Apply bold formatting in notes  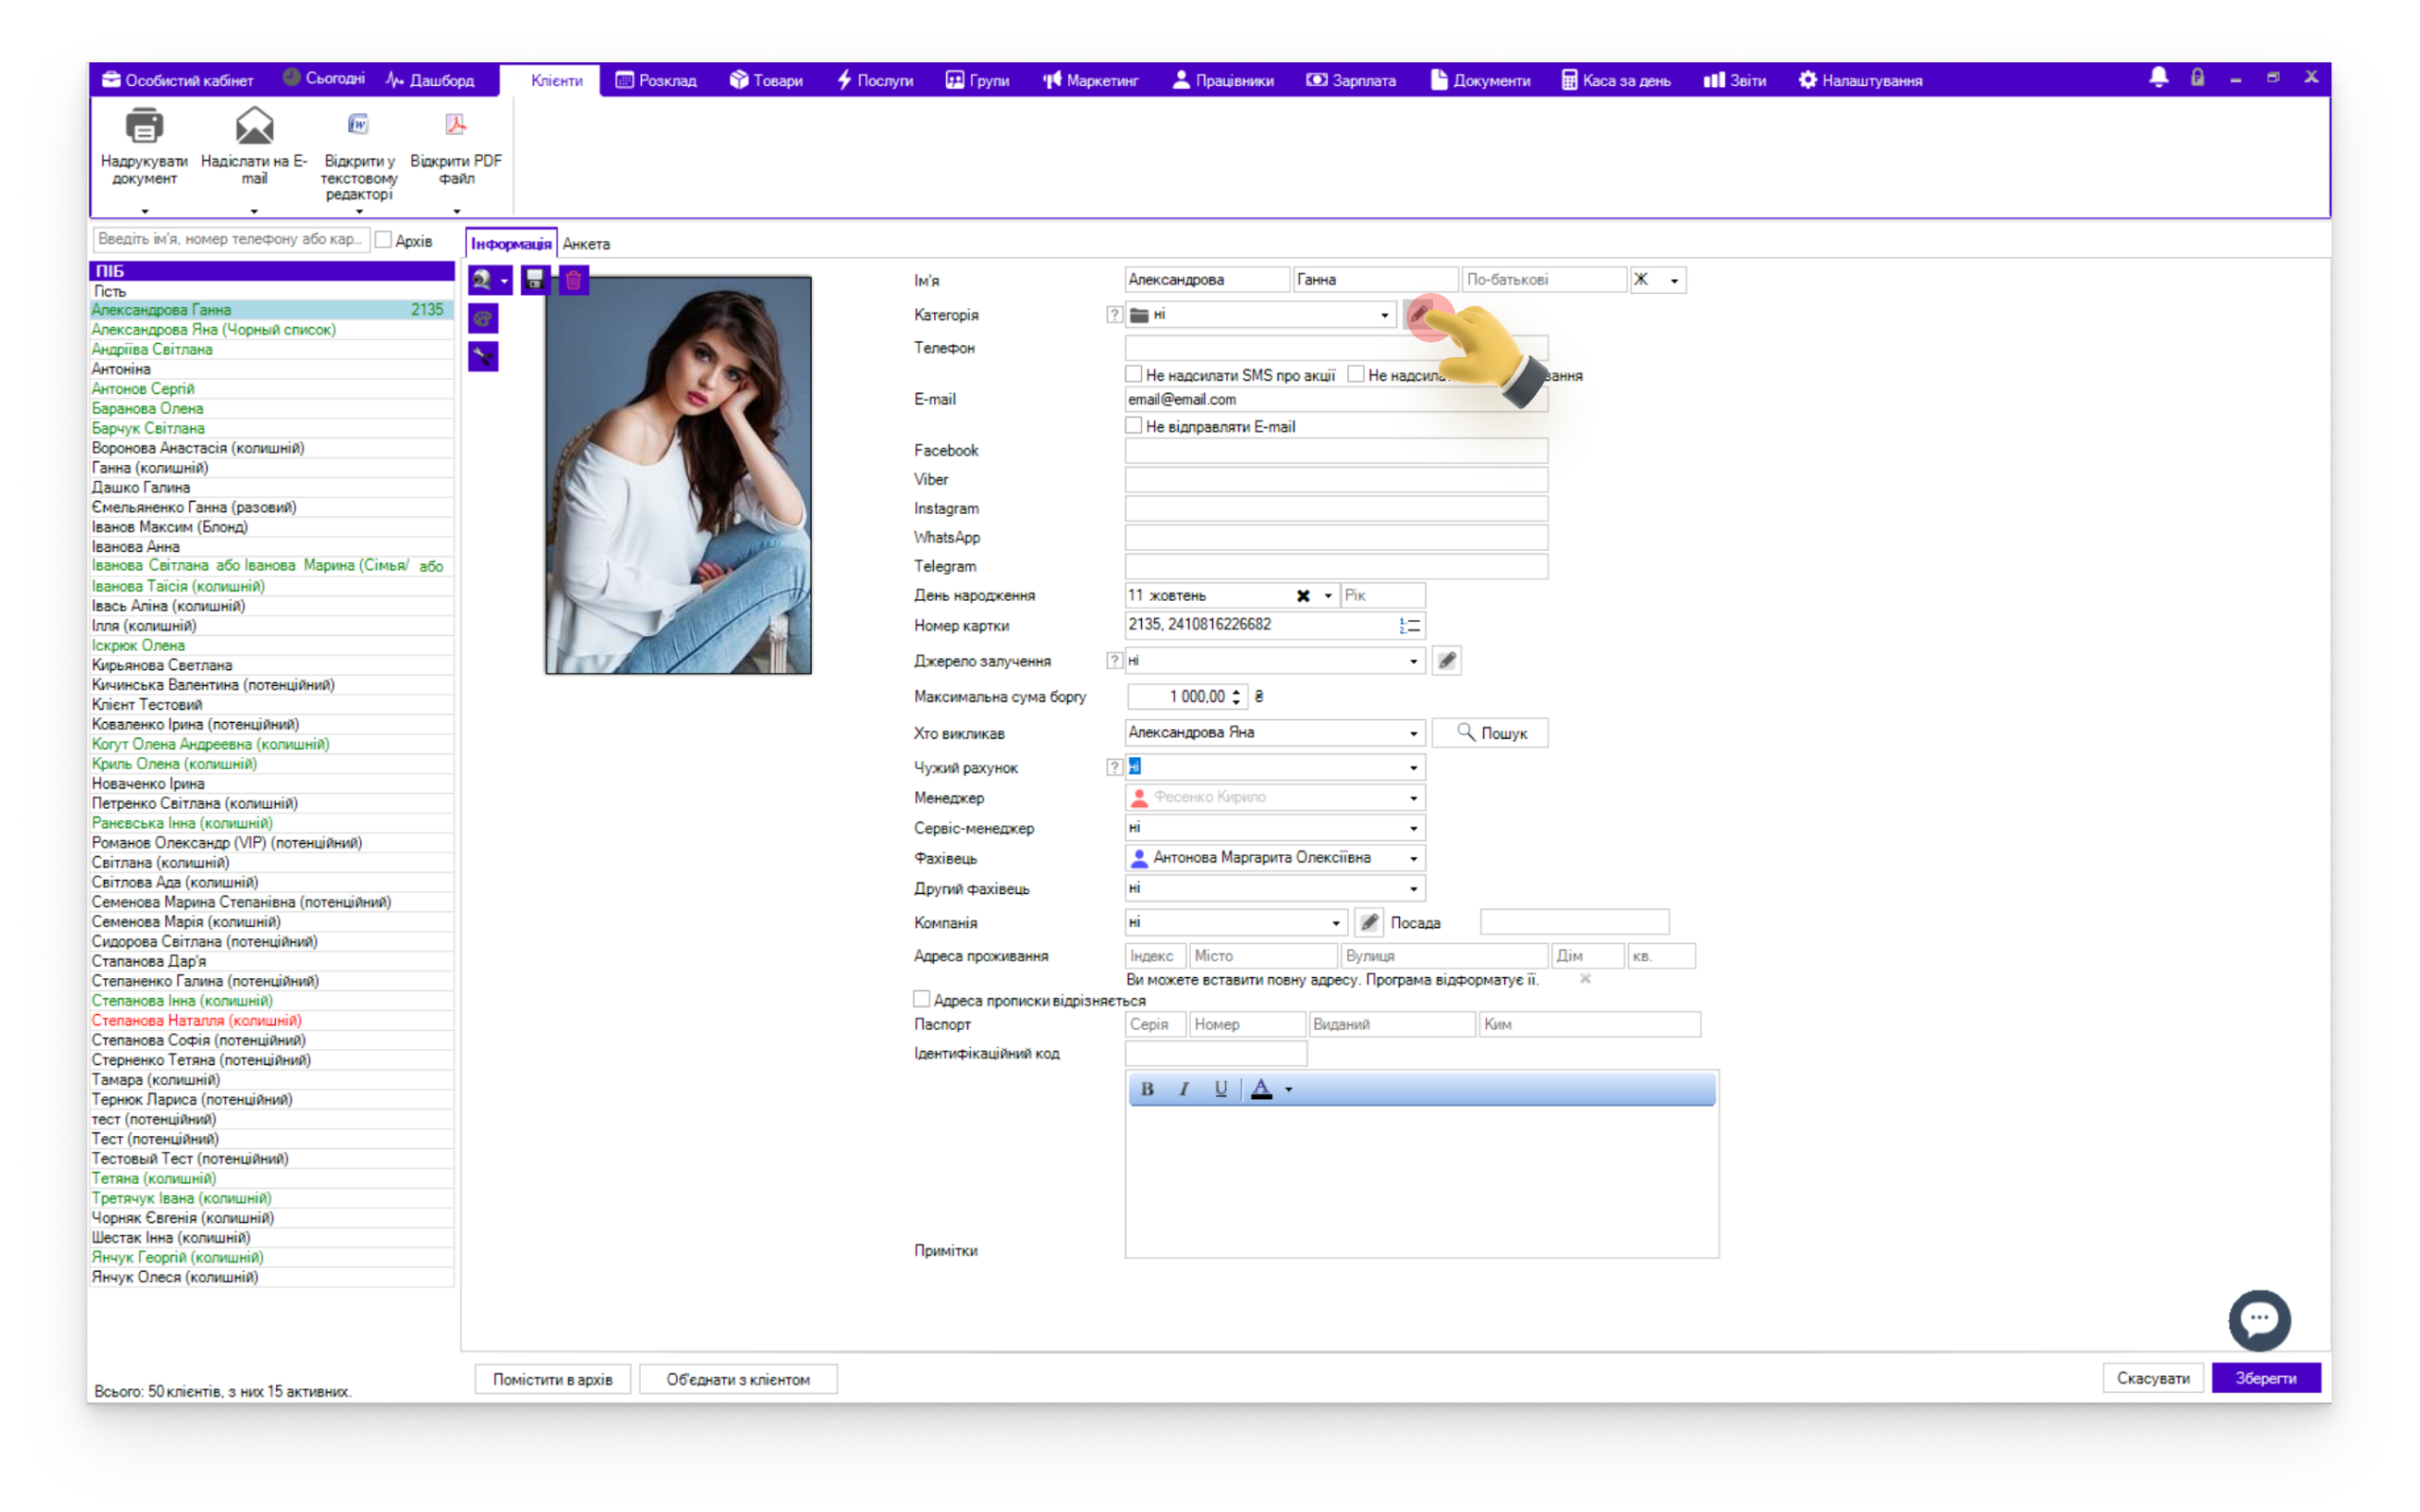(x=1147, y=1090)
